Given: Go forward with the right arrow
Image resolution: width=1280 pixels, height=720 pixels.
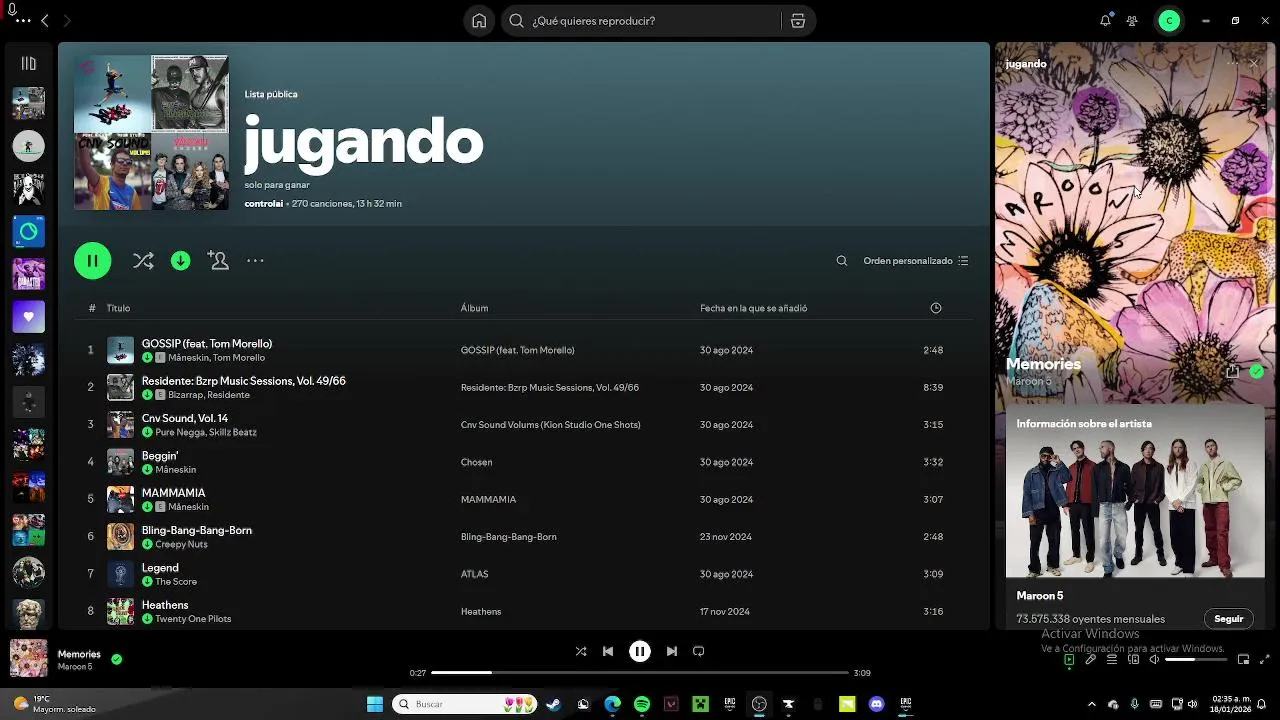Looking at the screenshot, I should click(x=67, y=20).
